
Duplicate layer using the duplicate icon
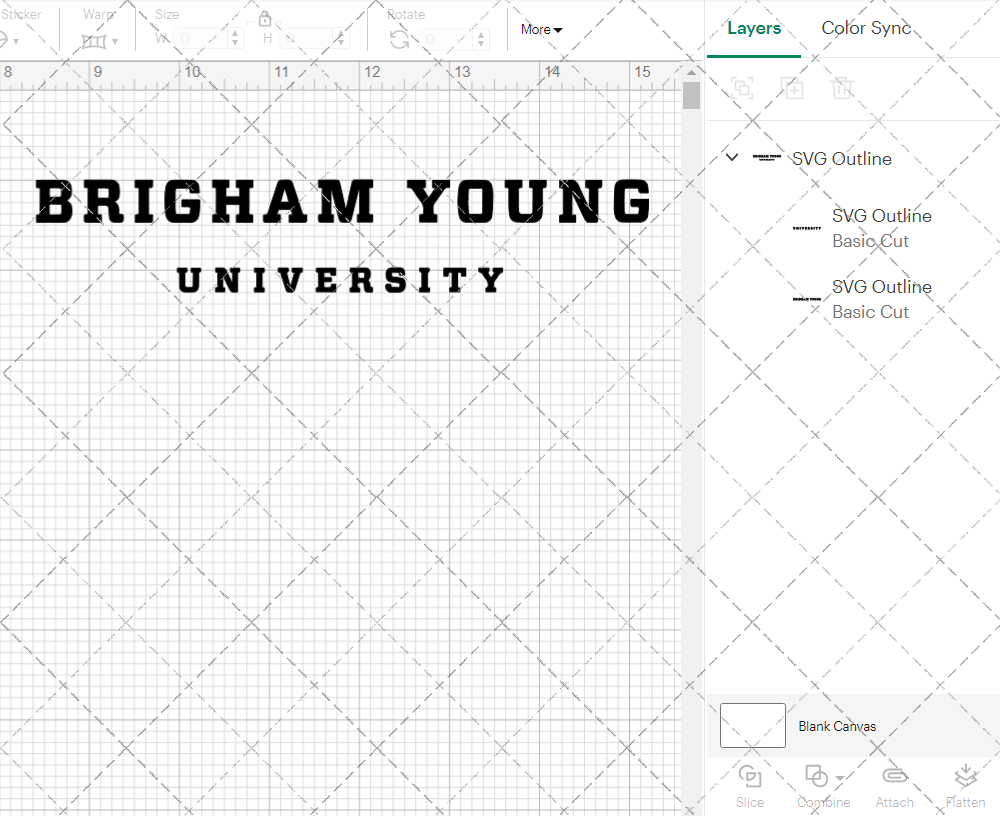point(793,88)
